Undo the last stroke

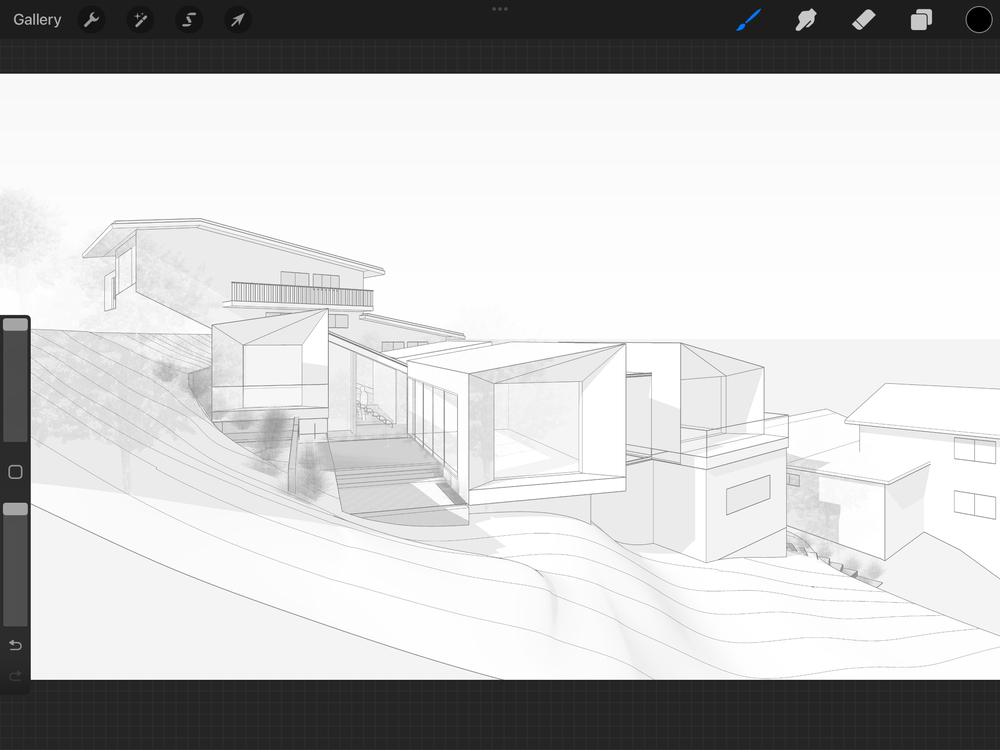click(15, 645)
